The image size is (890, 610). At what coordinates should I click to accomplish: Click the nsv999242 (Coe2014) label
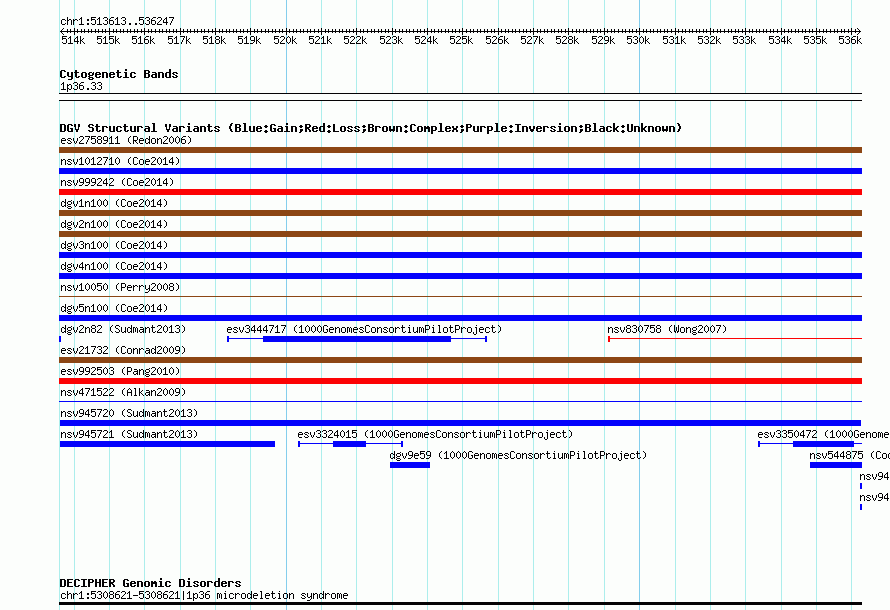point(117,182)
